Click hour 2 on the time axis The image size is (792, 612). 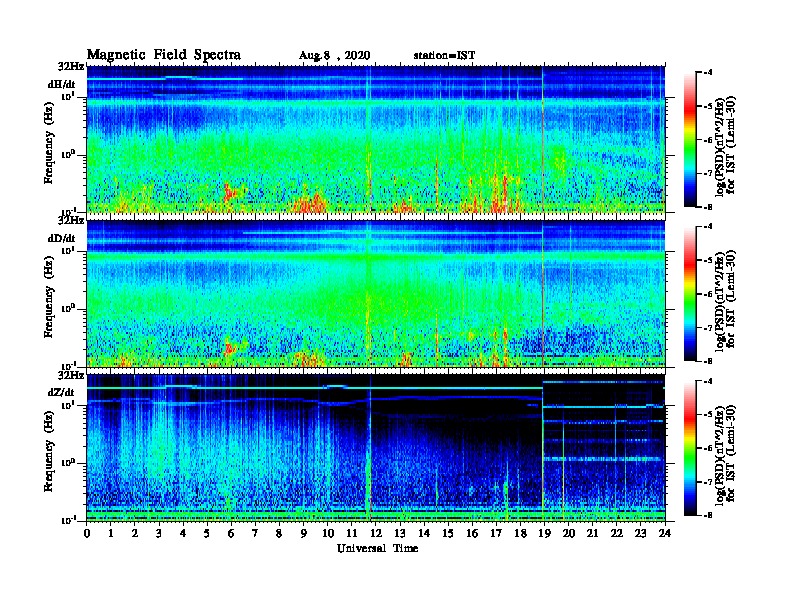coord(135,534)
